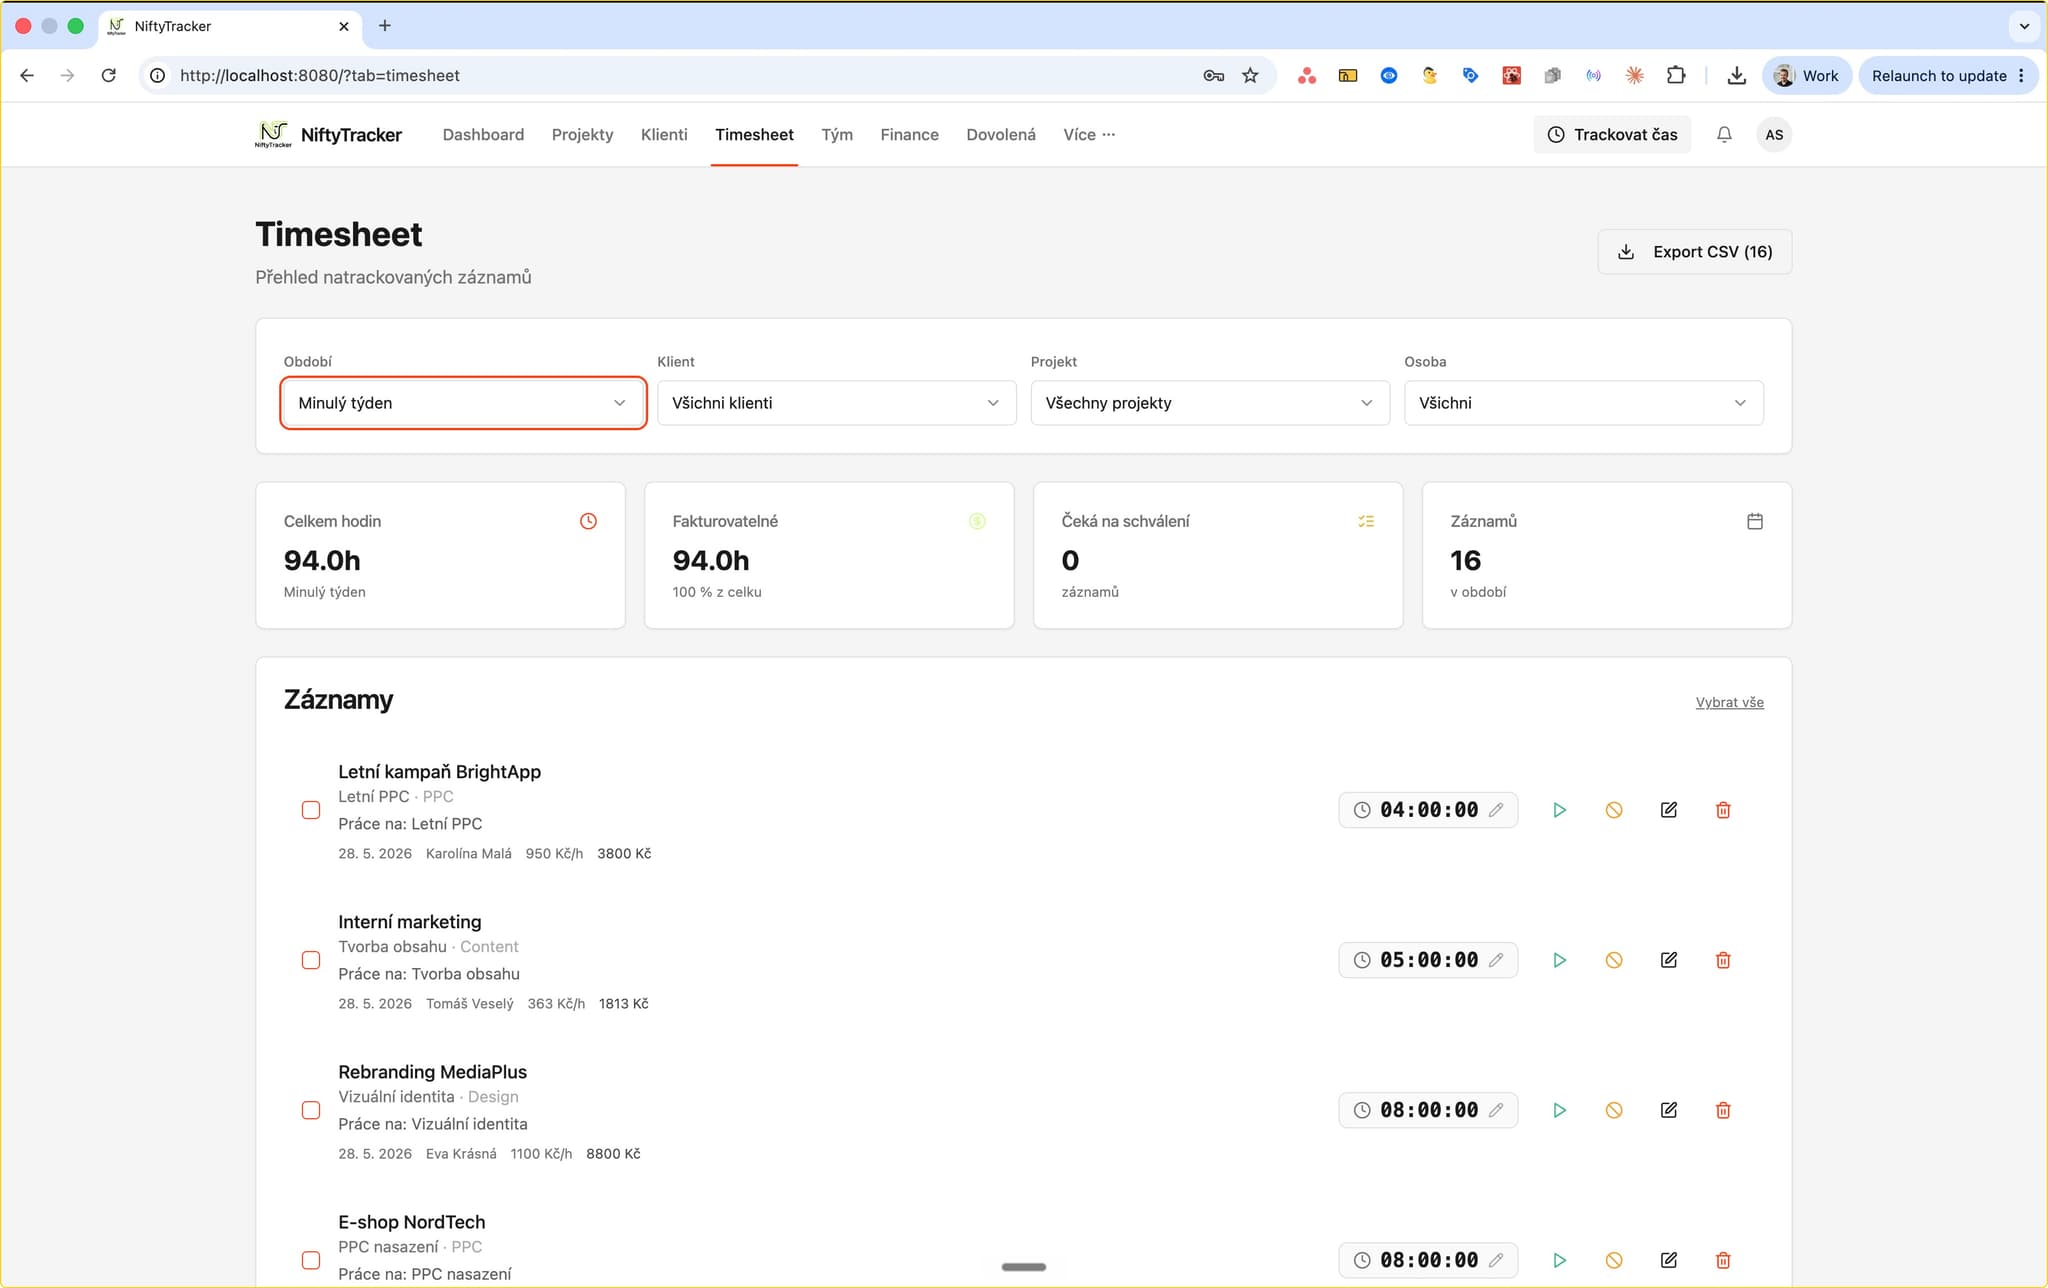The image size is (2048, 1288).
Task: Open notifications bell
Action: 1724,135
